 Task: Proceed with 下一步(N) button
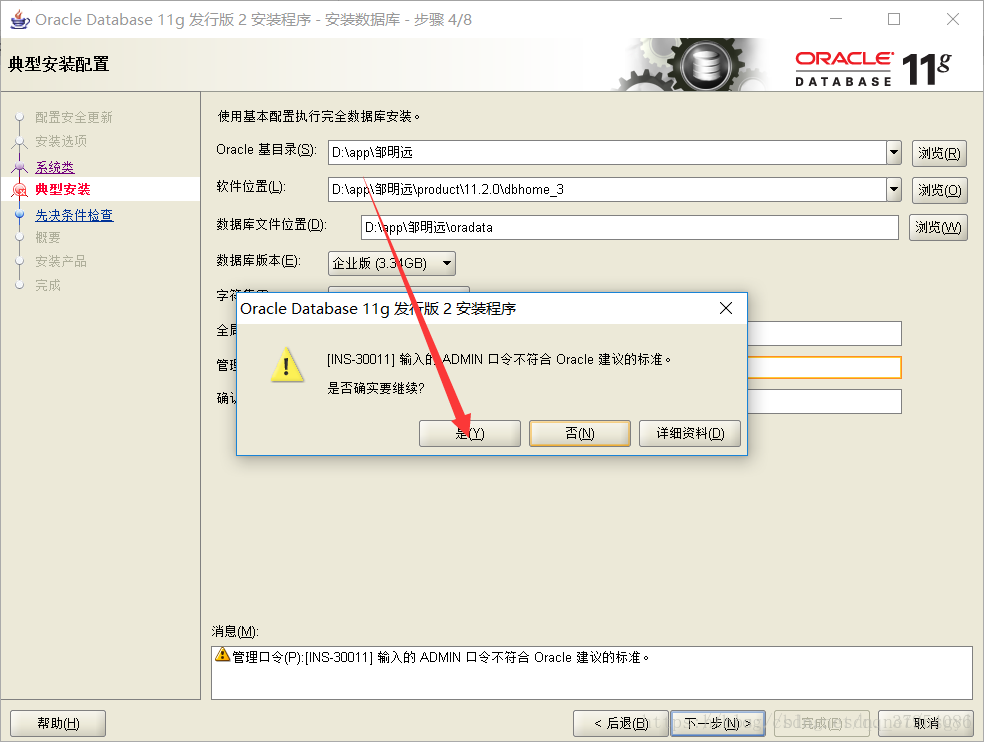(x=717, y=723)
